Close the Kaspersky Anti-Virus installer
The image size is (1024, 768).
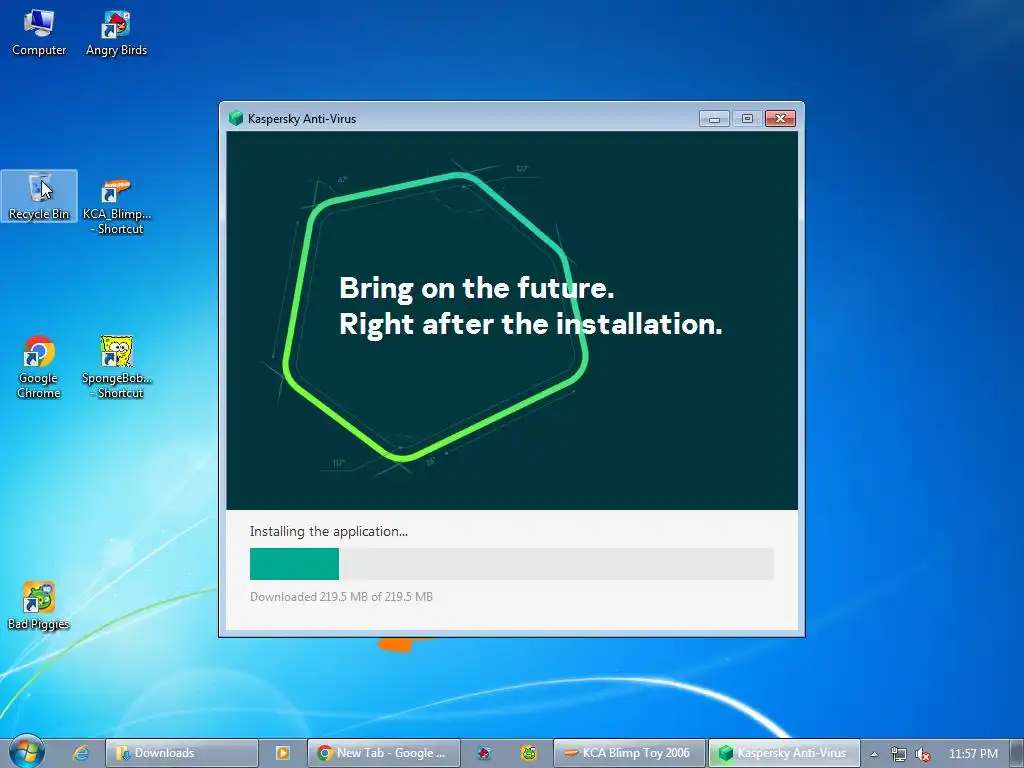[780, 118]
